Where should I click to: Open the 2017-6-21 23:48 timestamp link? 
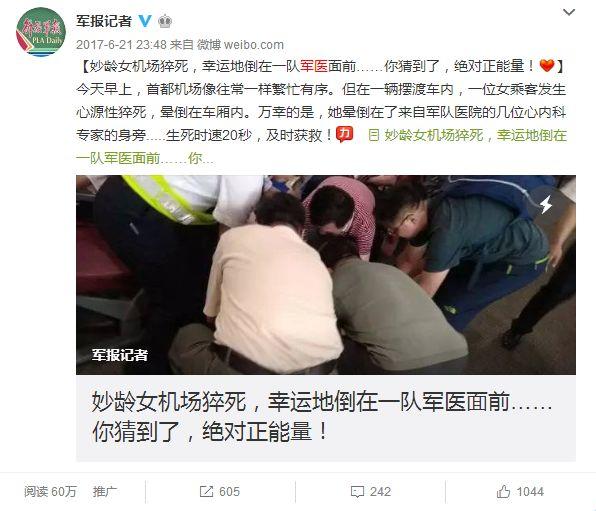tap(121, 45)
